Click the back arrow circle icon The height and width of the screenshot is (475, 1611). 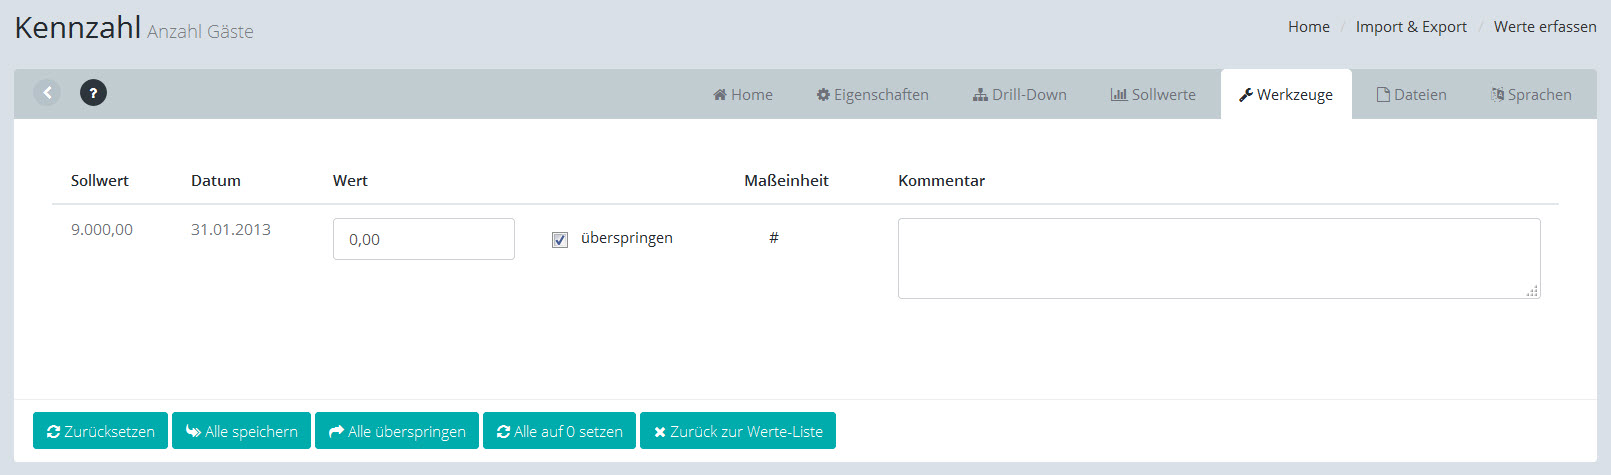coord(47,93)
